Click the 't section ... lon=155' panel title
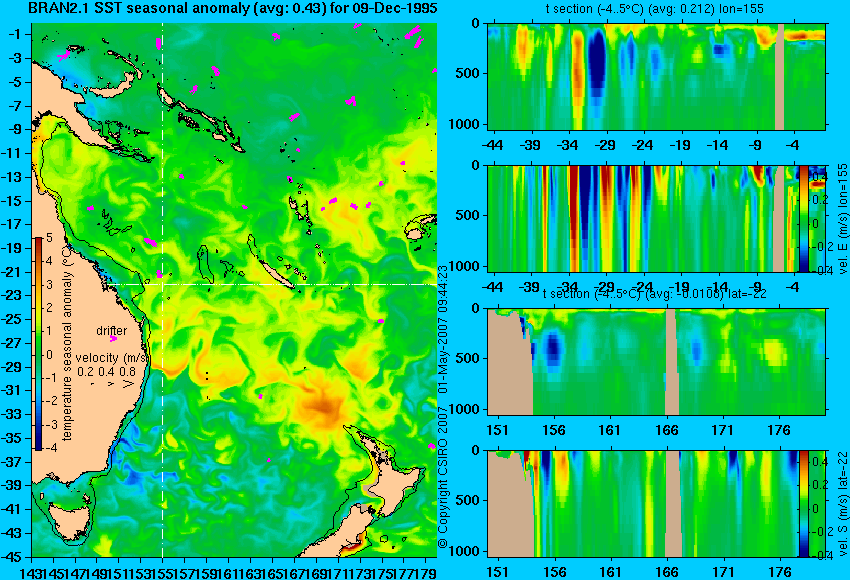The image size is (850, 580). pos(654,9)
